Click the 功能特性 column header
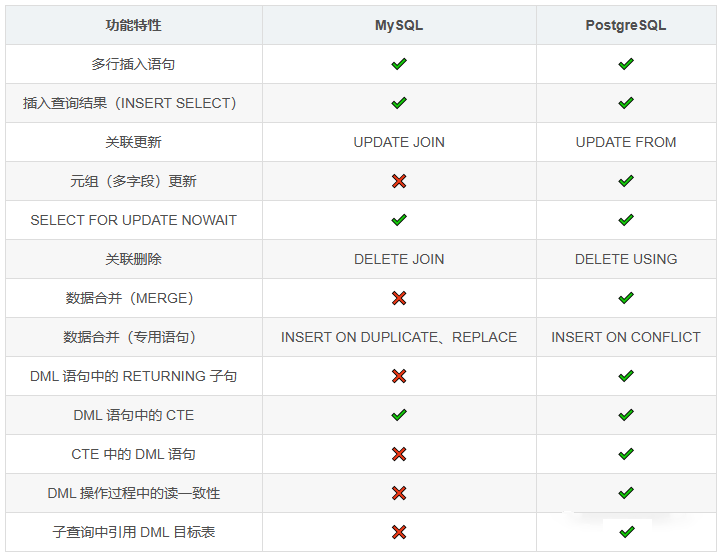Viewport: 723px width, 558px height. 133,25
